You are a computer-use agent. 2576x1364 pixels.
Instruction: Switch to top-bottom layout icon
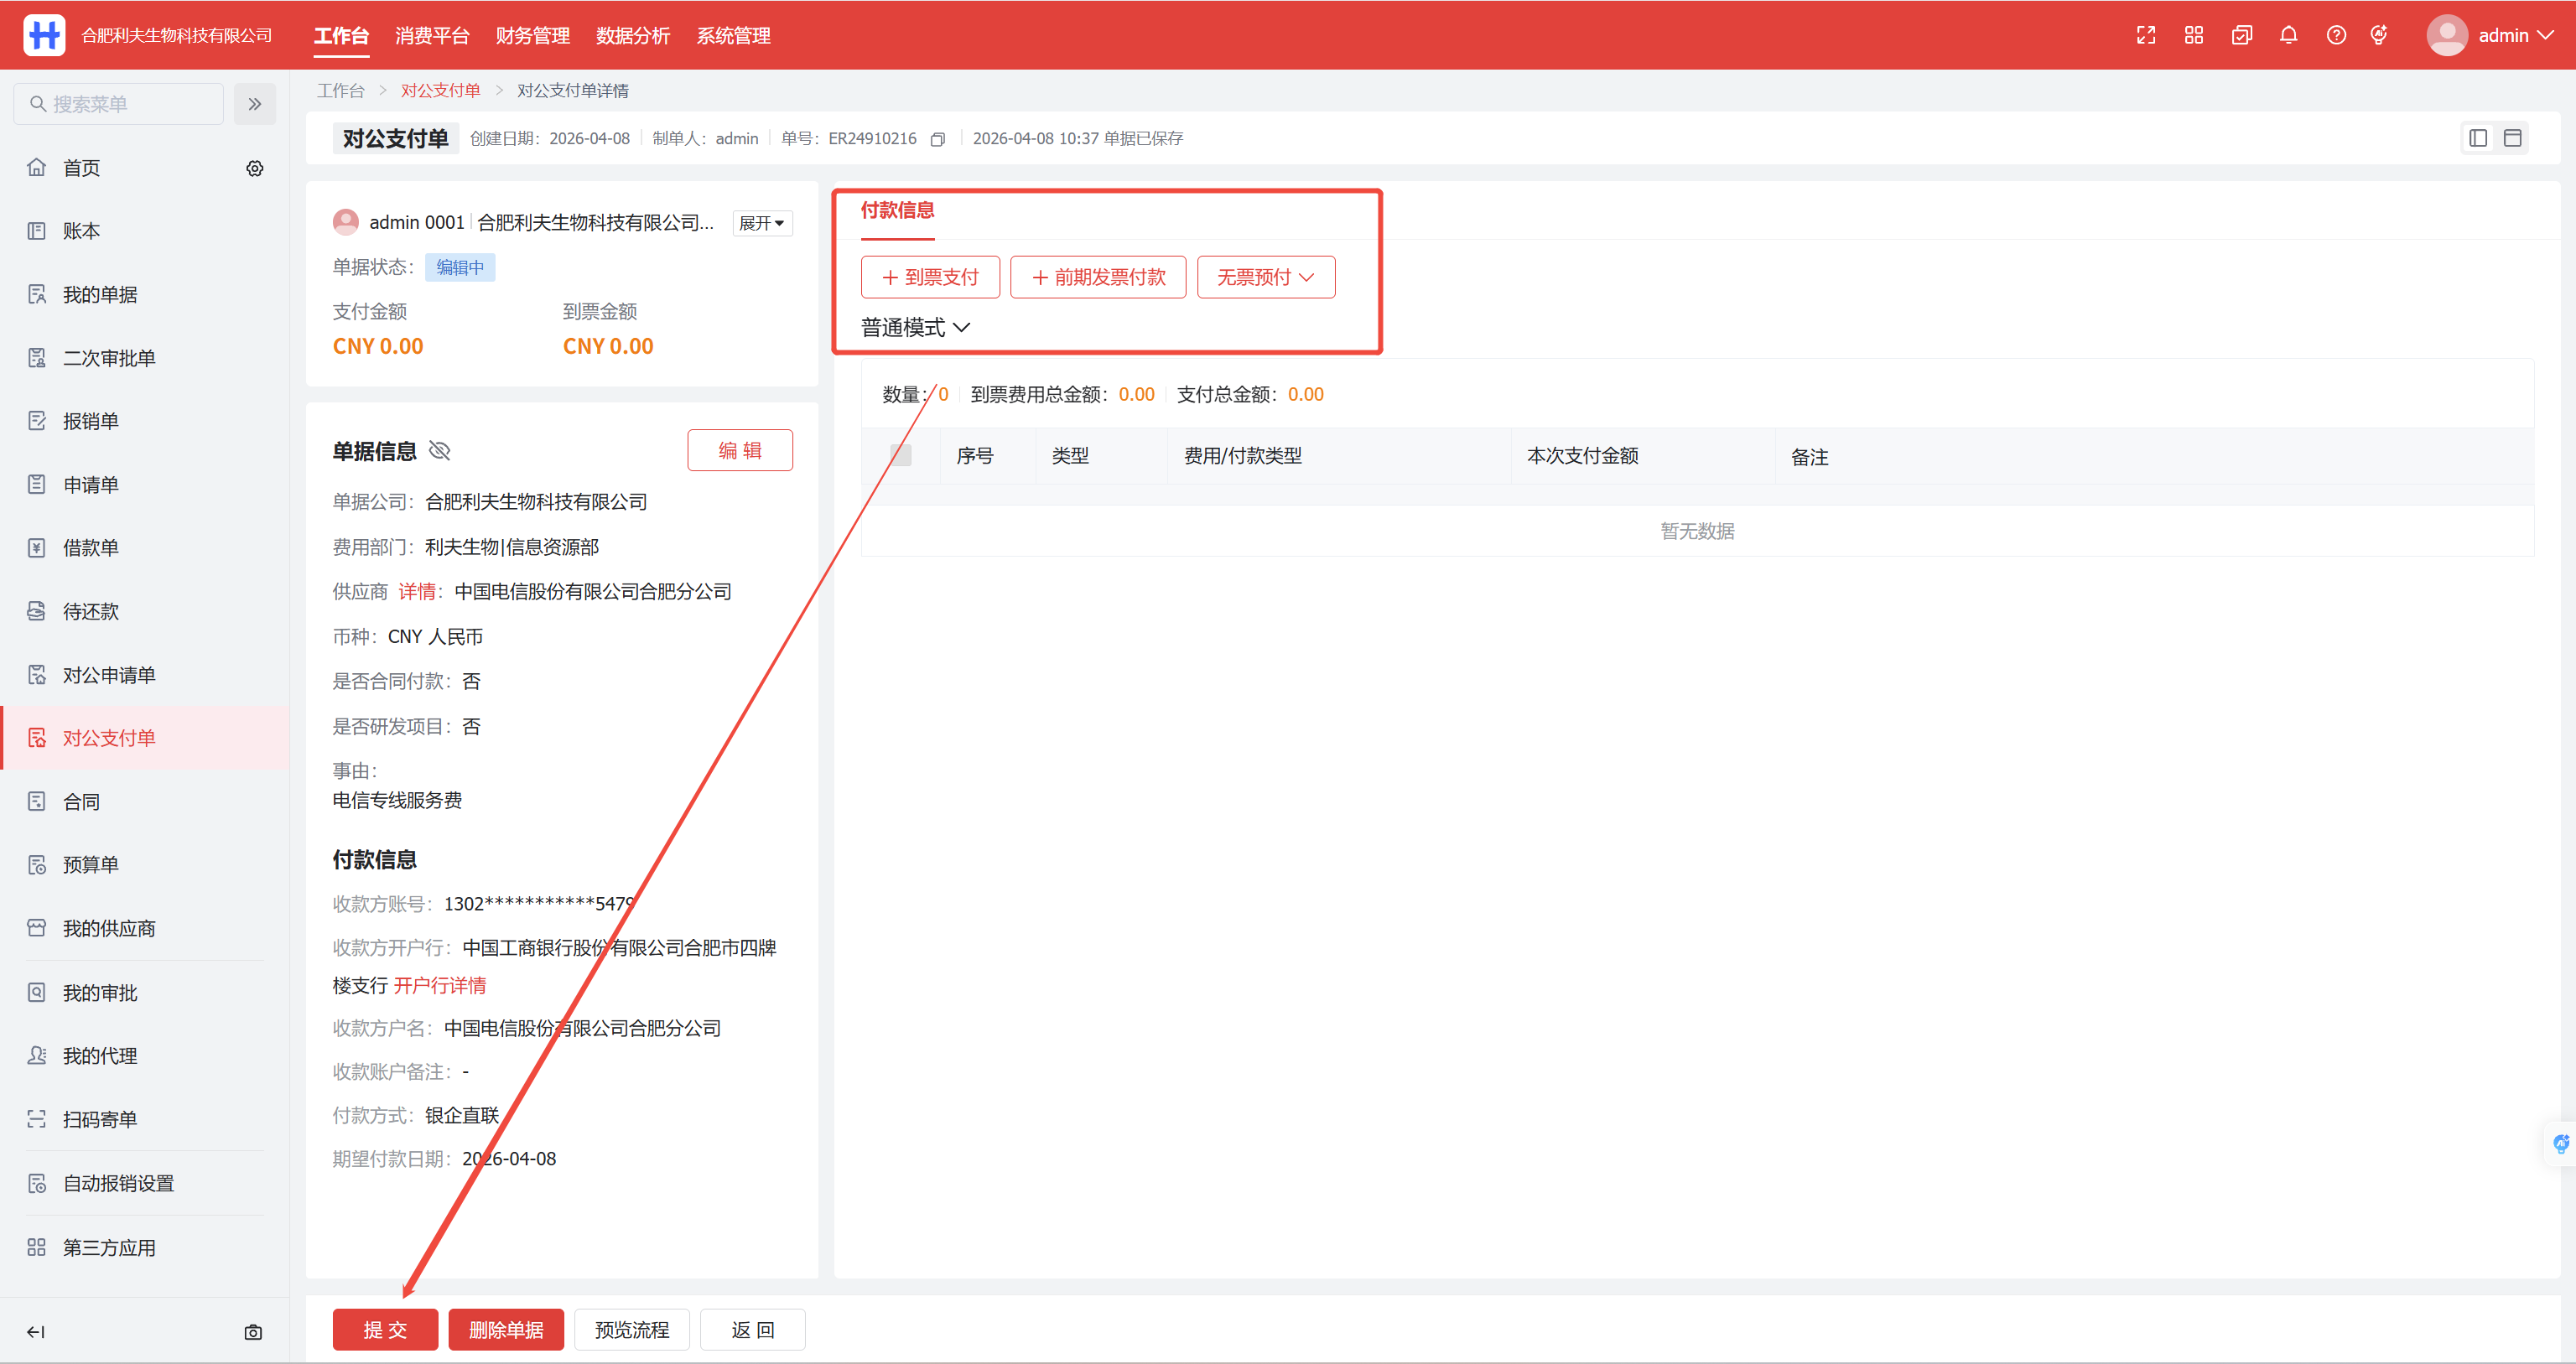point(2512,138)
